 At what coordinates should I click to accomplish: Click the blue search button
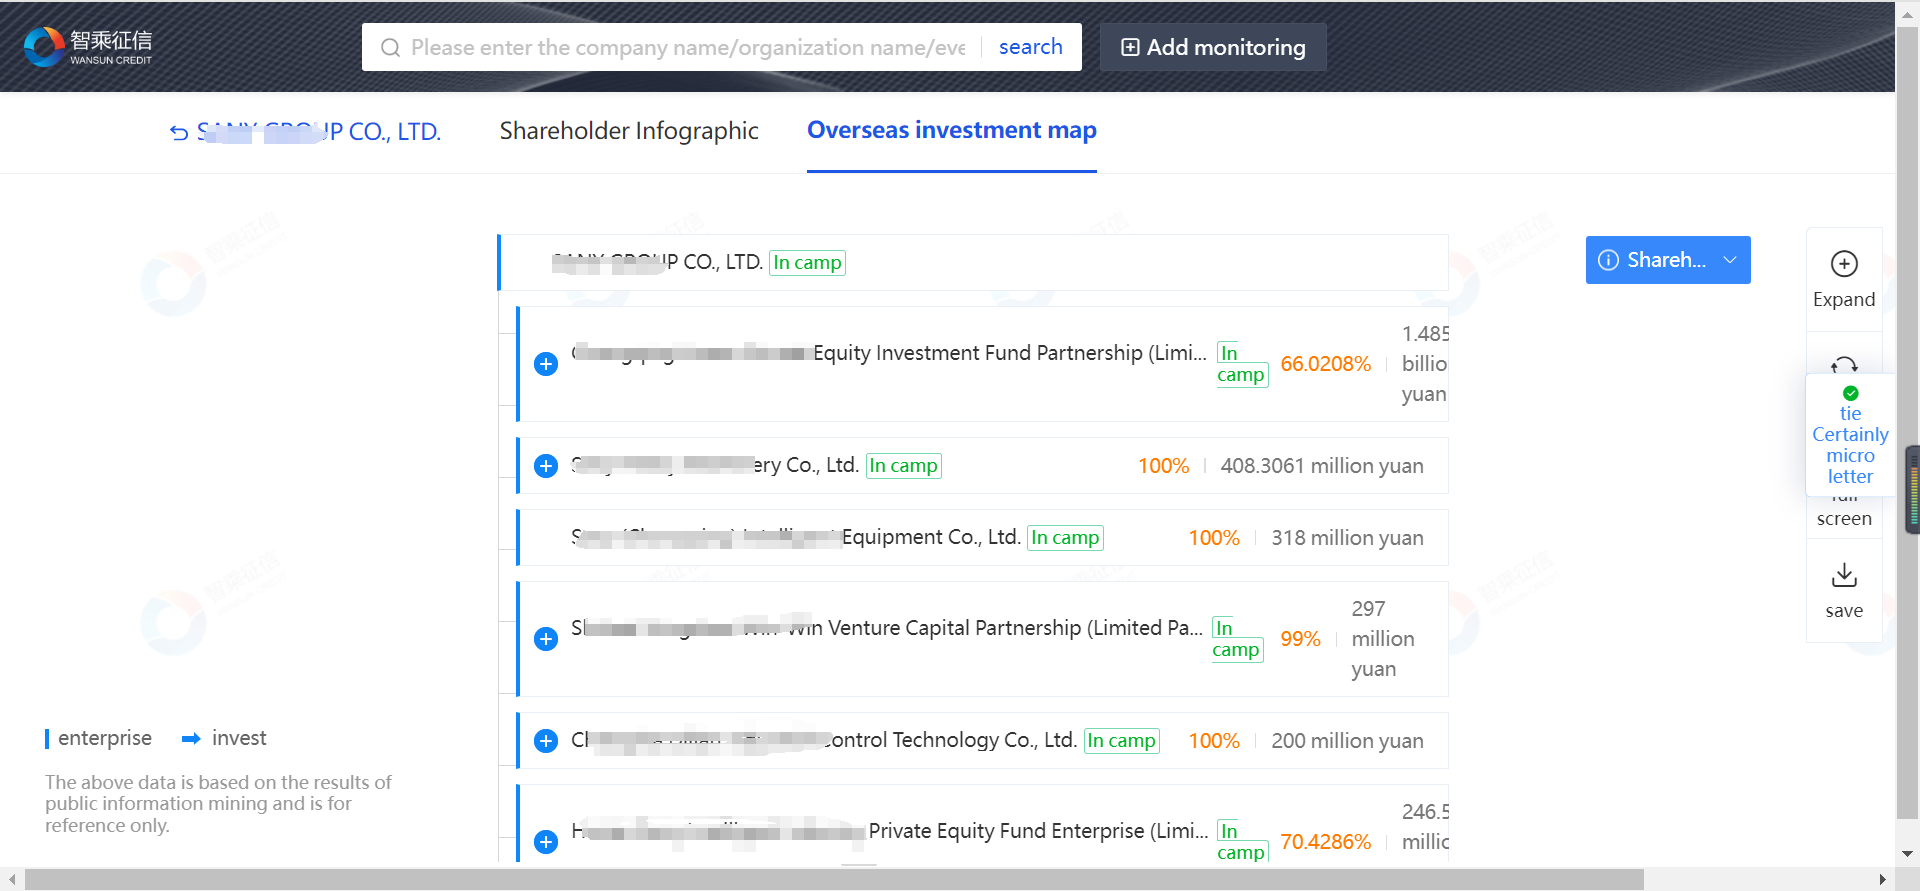pos(1031,47)
